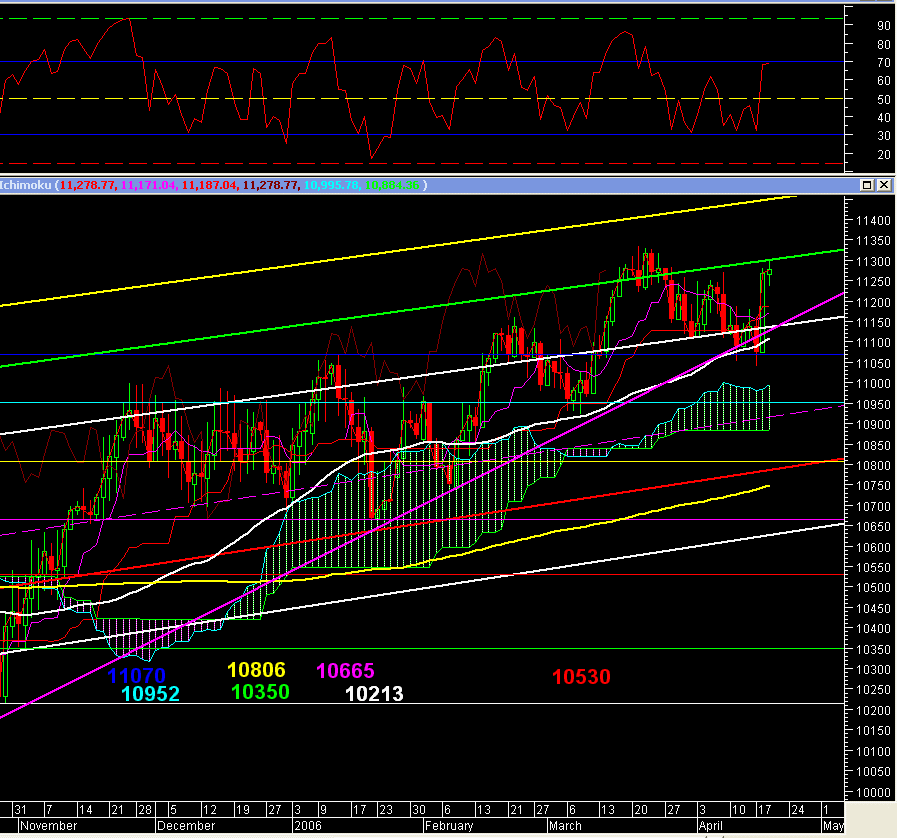
Task: Click the 2006 year label
Action: tap(308, 826)
